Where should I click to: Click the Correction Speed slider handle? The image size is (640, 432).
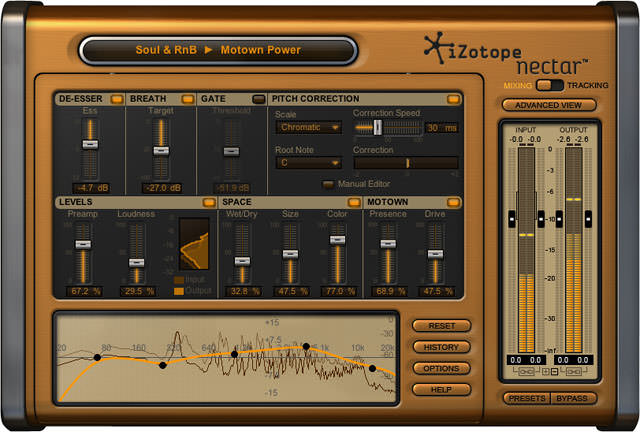tap(378, 127)
